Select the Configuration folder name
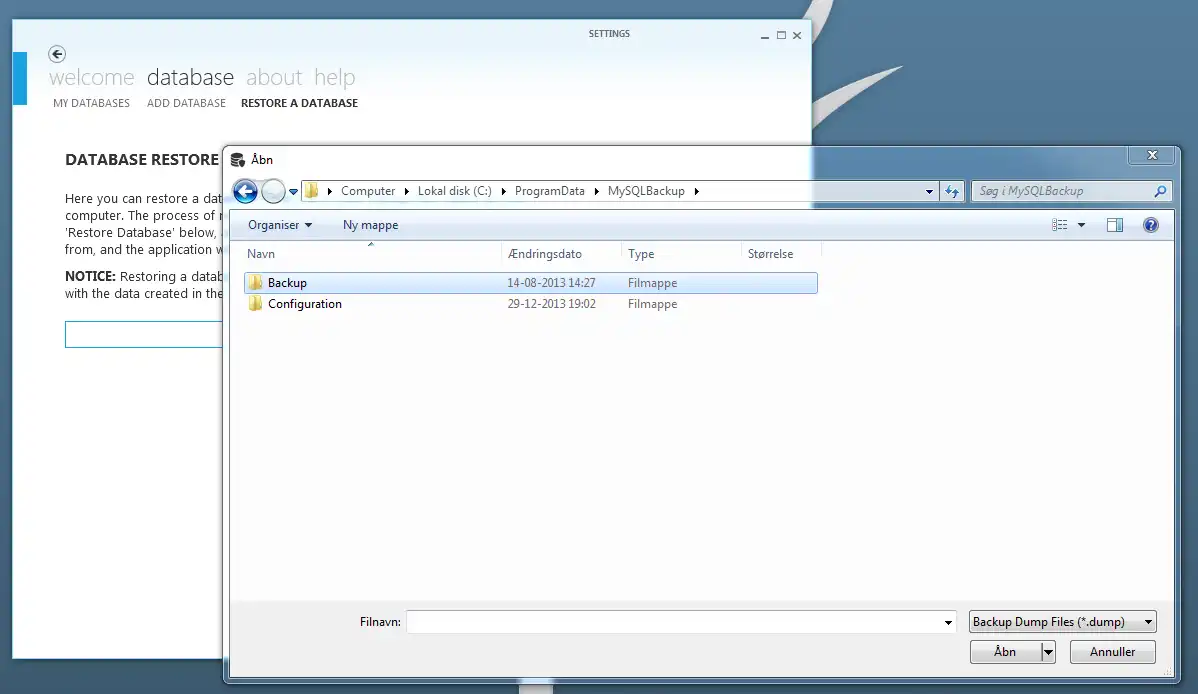 click(x=305, y=303)
